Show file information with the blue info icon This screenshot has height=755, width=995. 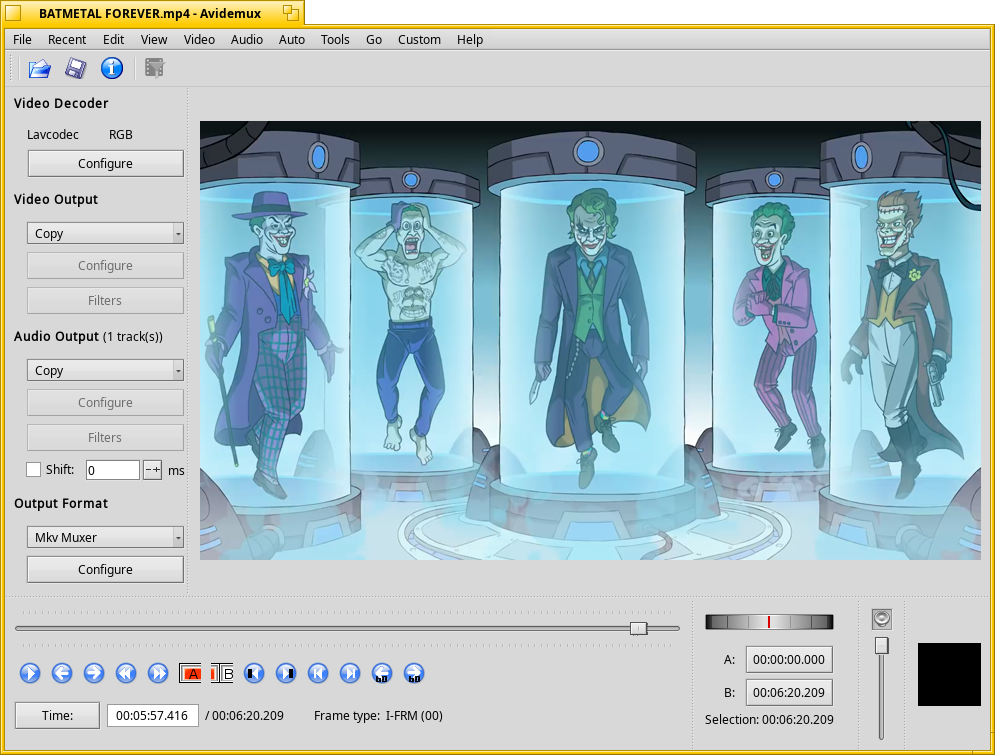pos(112,69)
